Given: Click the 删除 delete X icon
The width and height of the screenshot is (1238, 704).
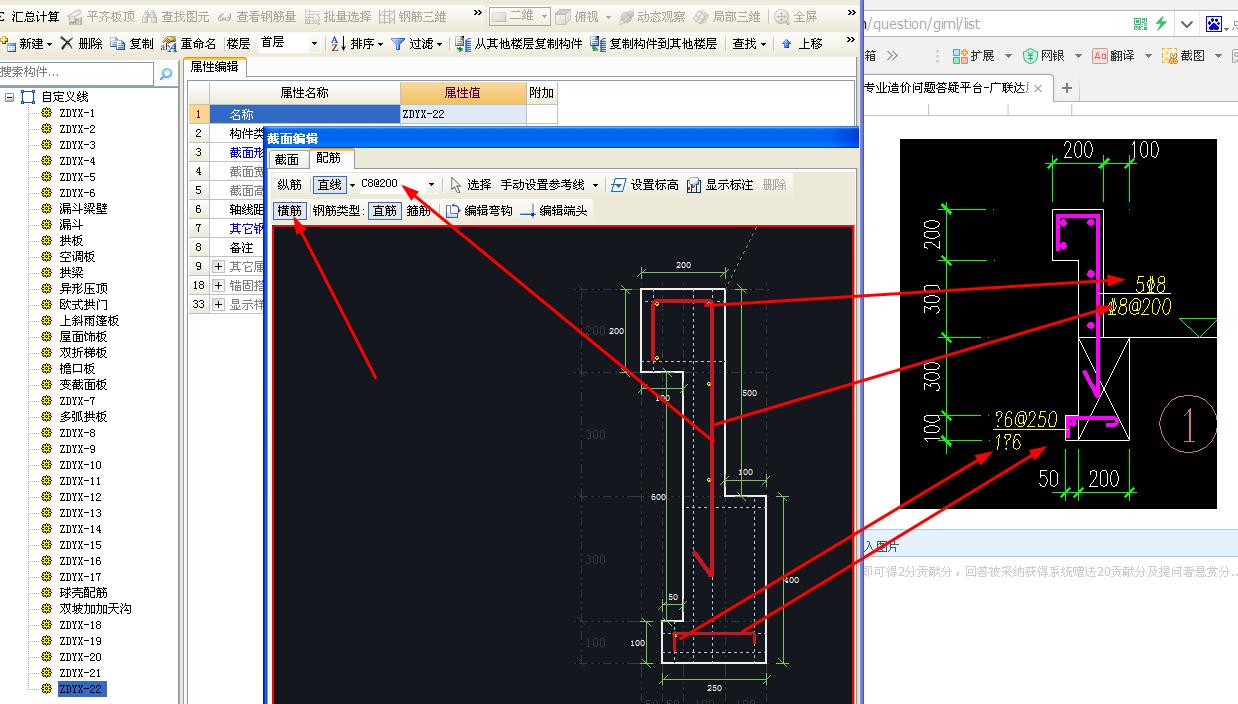Looking at the screenshot, I should [66, 43].
